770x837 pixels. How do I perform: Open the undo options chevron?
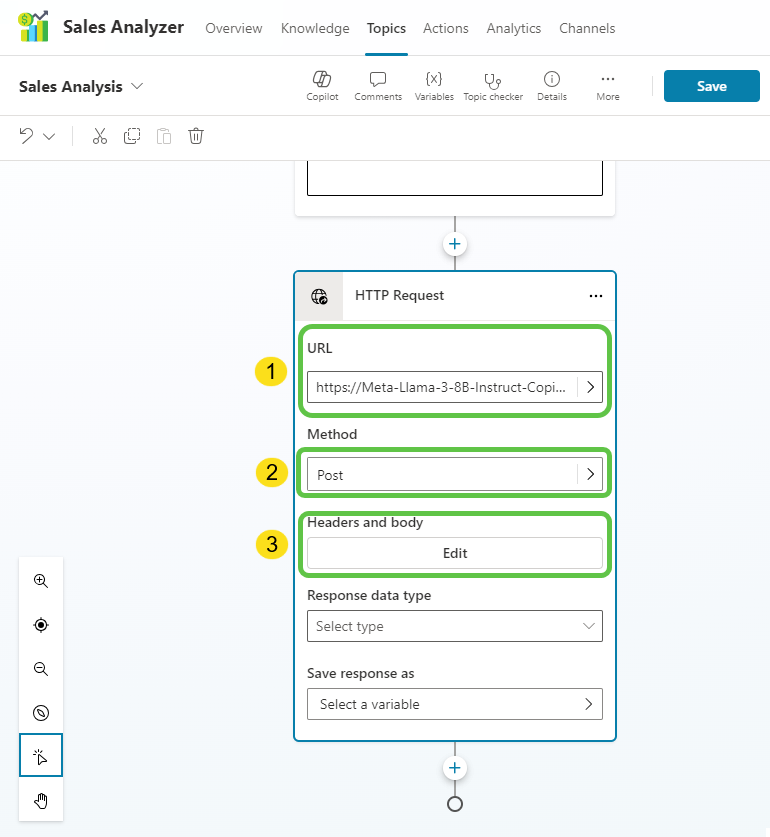[49, 136]
